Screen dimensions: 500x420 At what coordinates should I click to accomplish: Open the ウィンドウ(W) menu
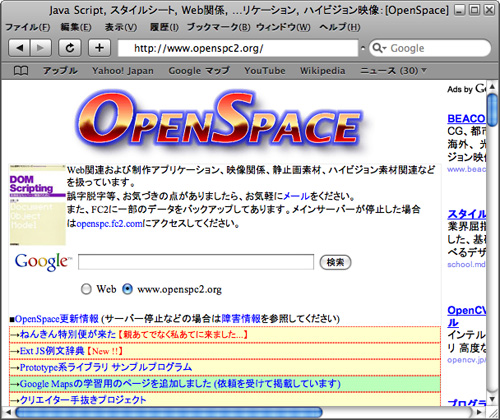(x=283, y=27)
